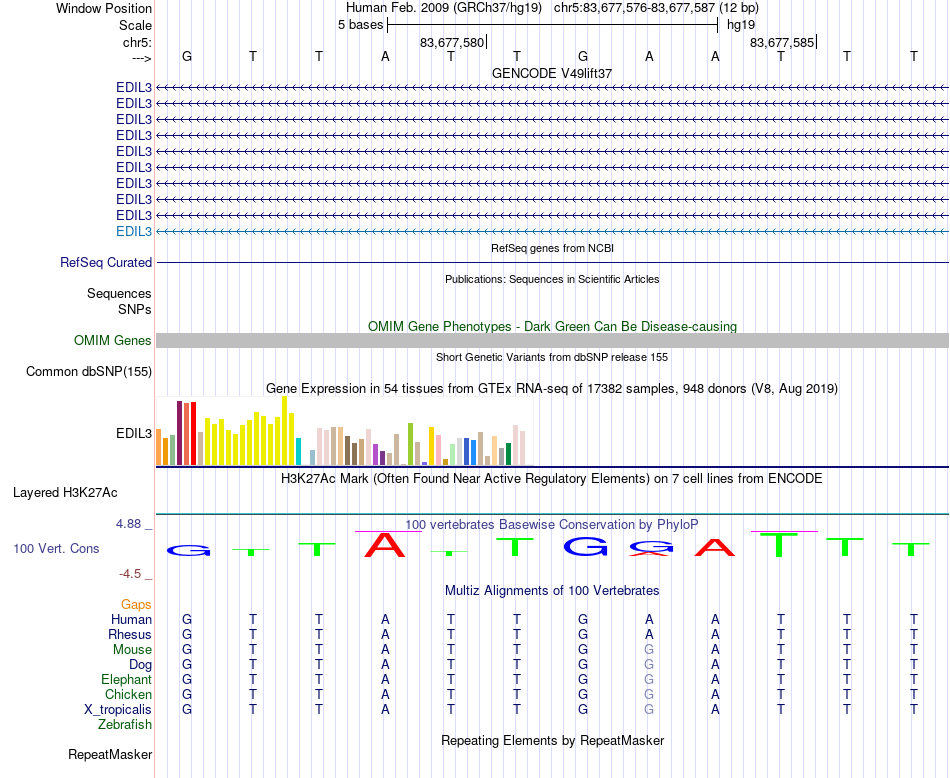This screenshot has height=778, width=950.
Task: Click the large blue G beside the crossed-out letter
Action: tap(585, 547)
